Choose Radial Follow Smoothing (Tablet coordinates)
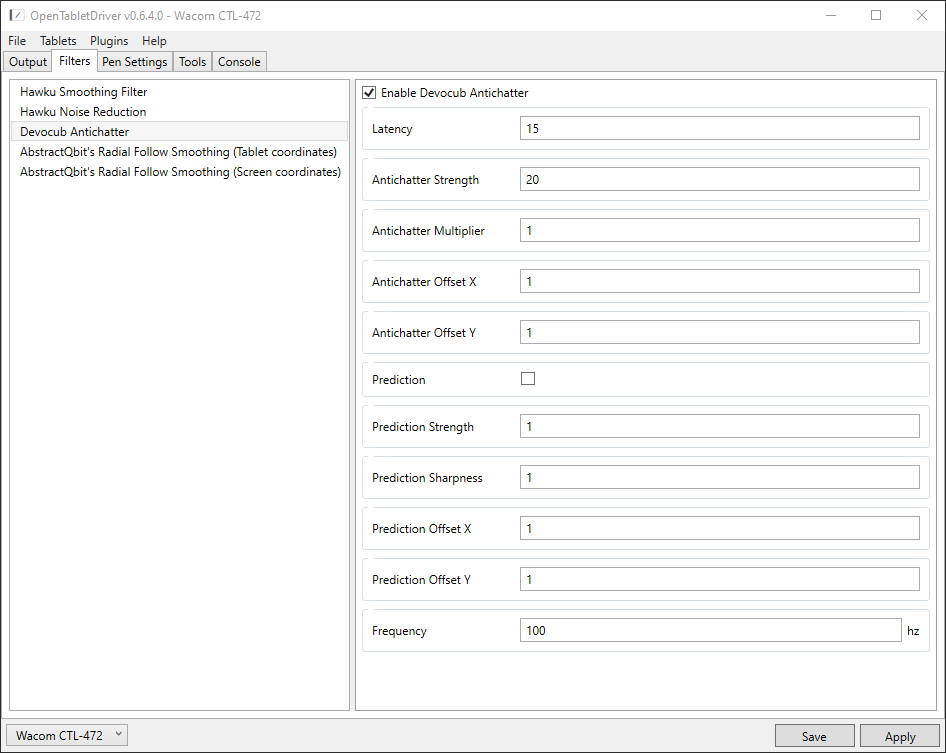The height and width of the screenshot is (753, 946). coord(178,152)
